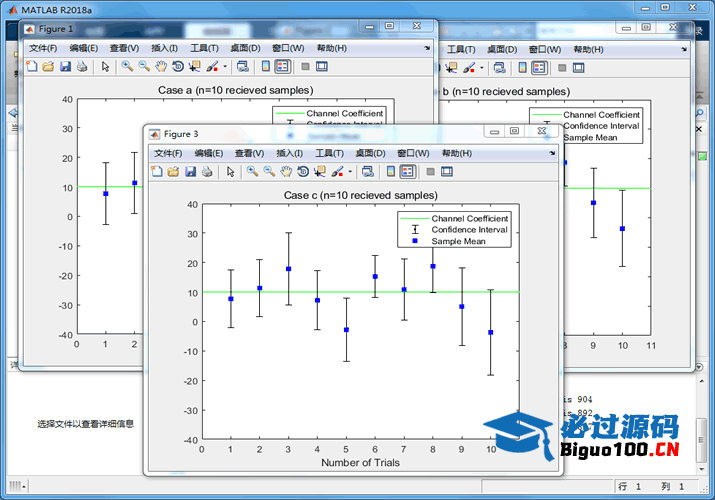Viewport: 715px width, 500px height.
Task: Select the Rotate 3D tool in Figure 3
Action: pyautogui.click(x=303, y=172)
